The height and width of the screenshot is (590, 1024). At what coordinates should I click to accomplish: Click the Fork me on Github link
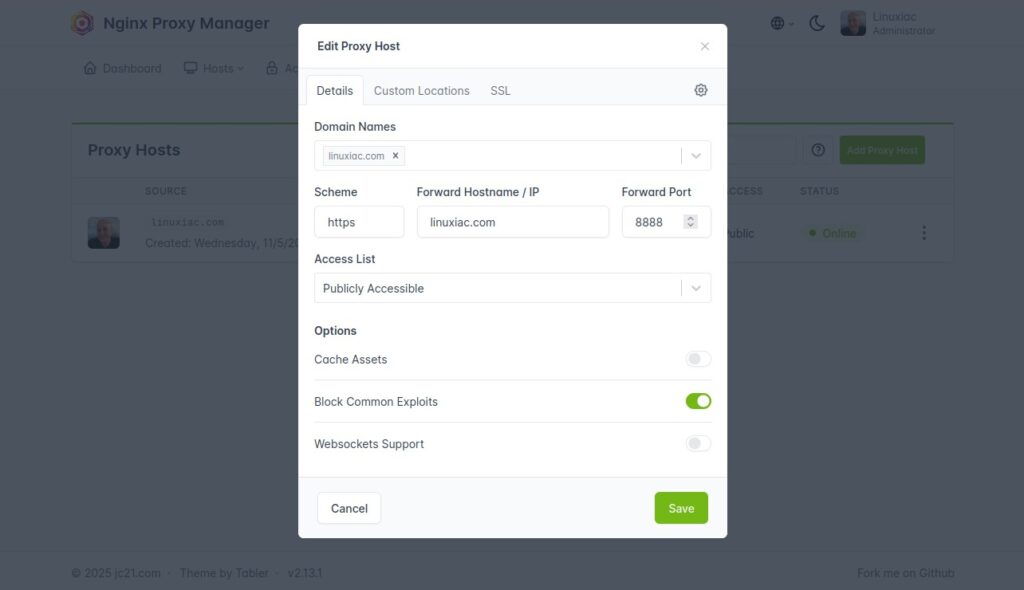[905, 573]
